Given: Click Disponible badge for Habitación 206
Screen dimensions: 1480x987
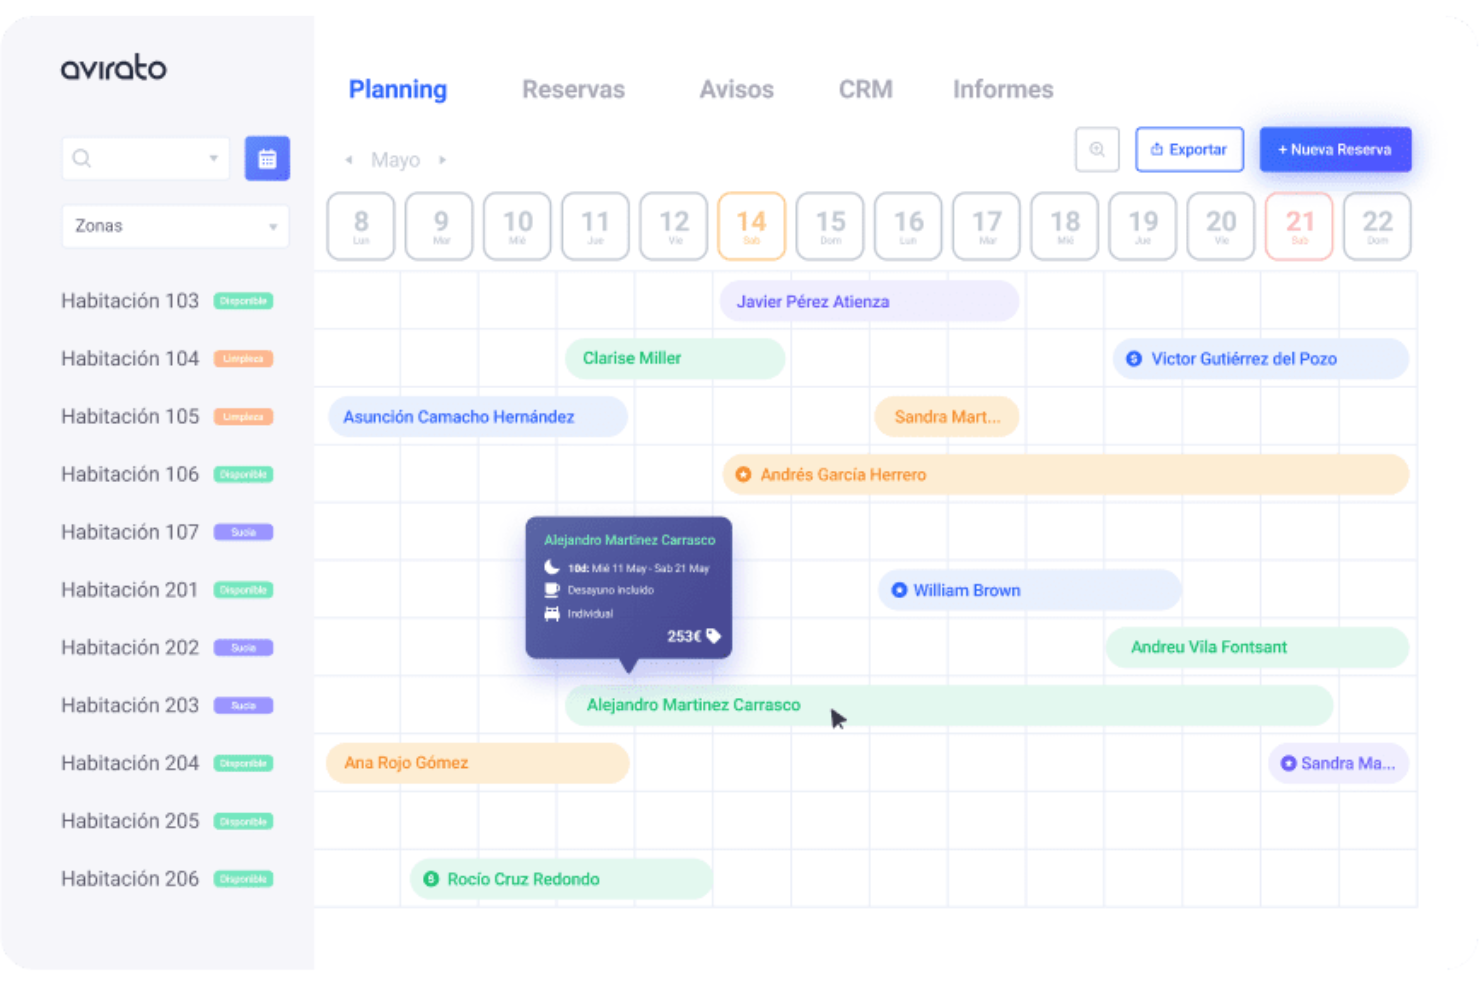Looking at the screenshot, I should 243,879.
